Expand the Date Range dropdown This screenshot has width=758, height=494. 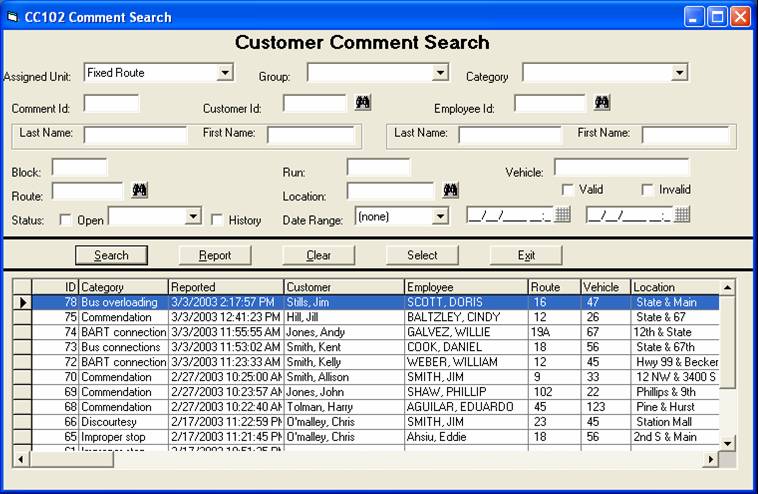point(440,216)
